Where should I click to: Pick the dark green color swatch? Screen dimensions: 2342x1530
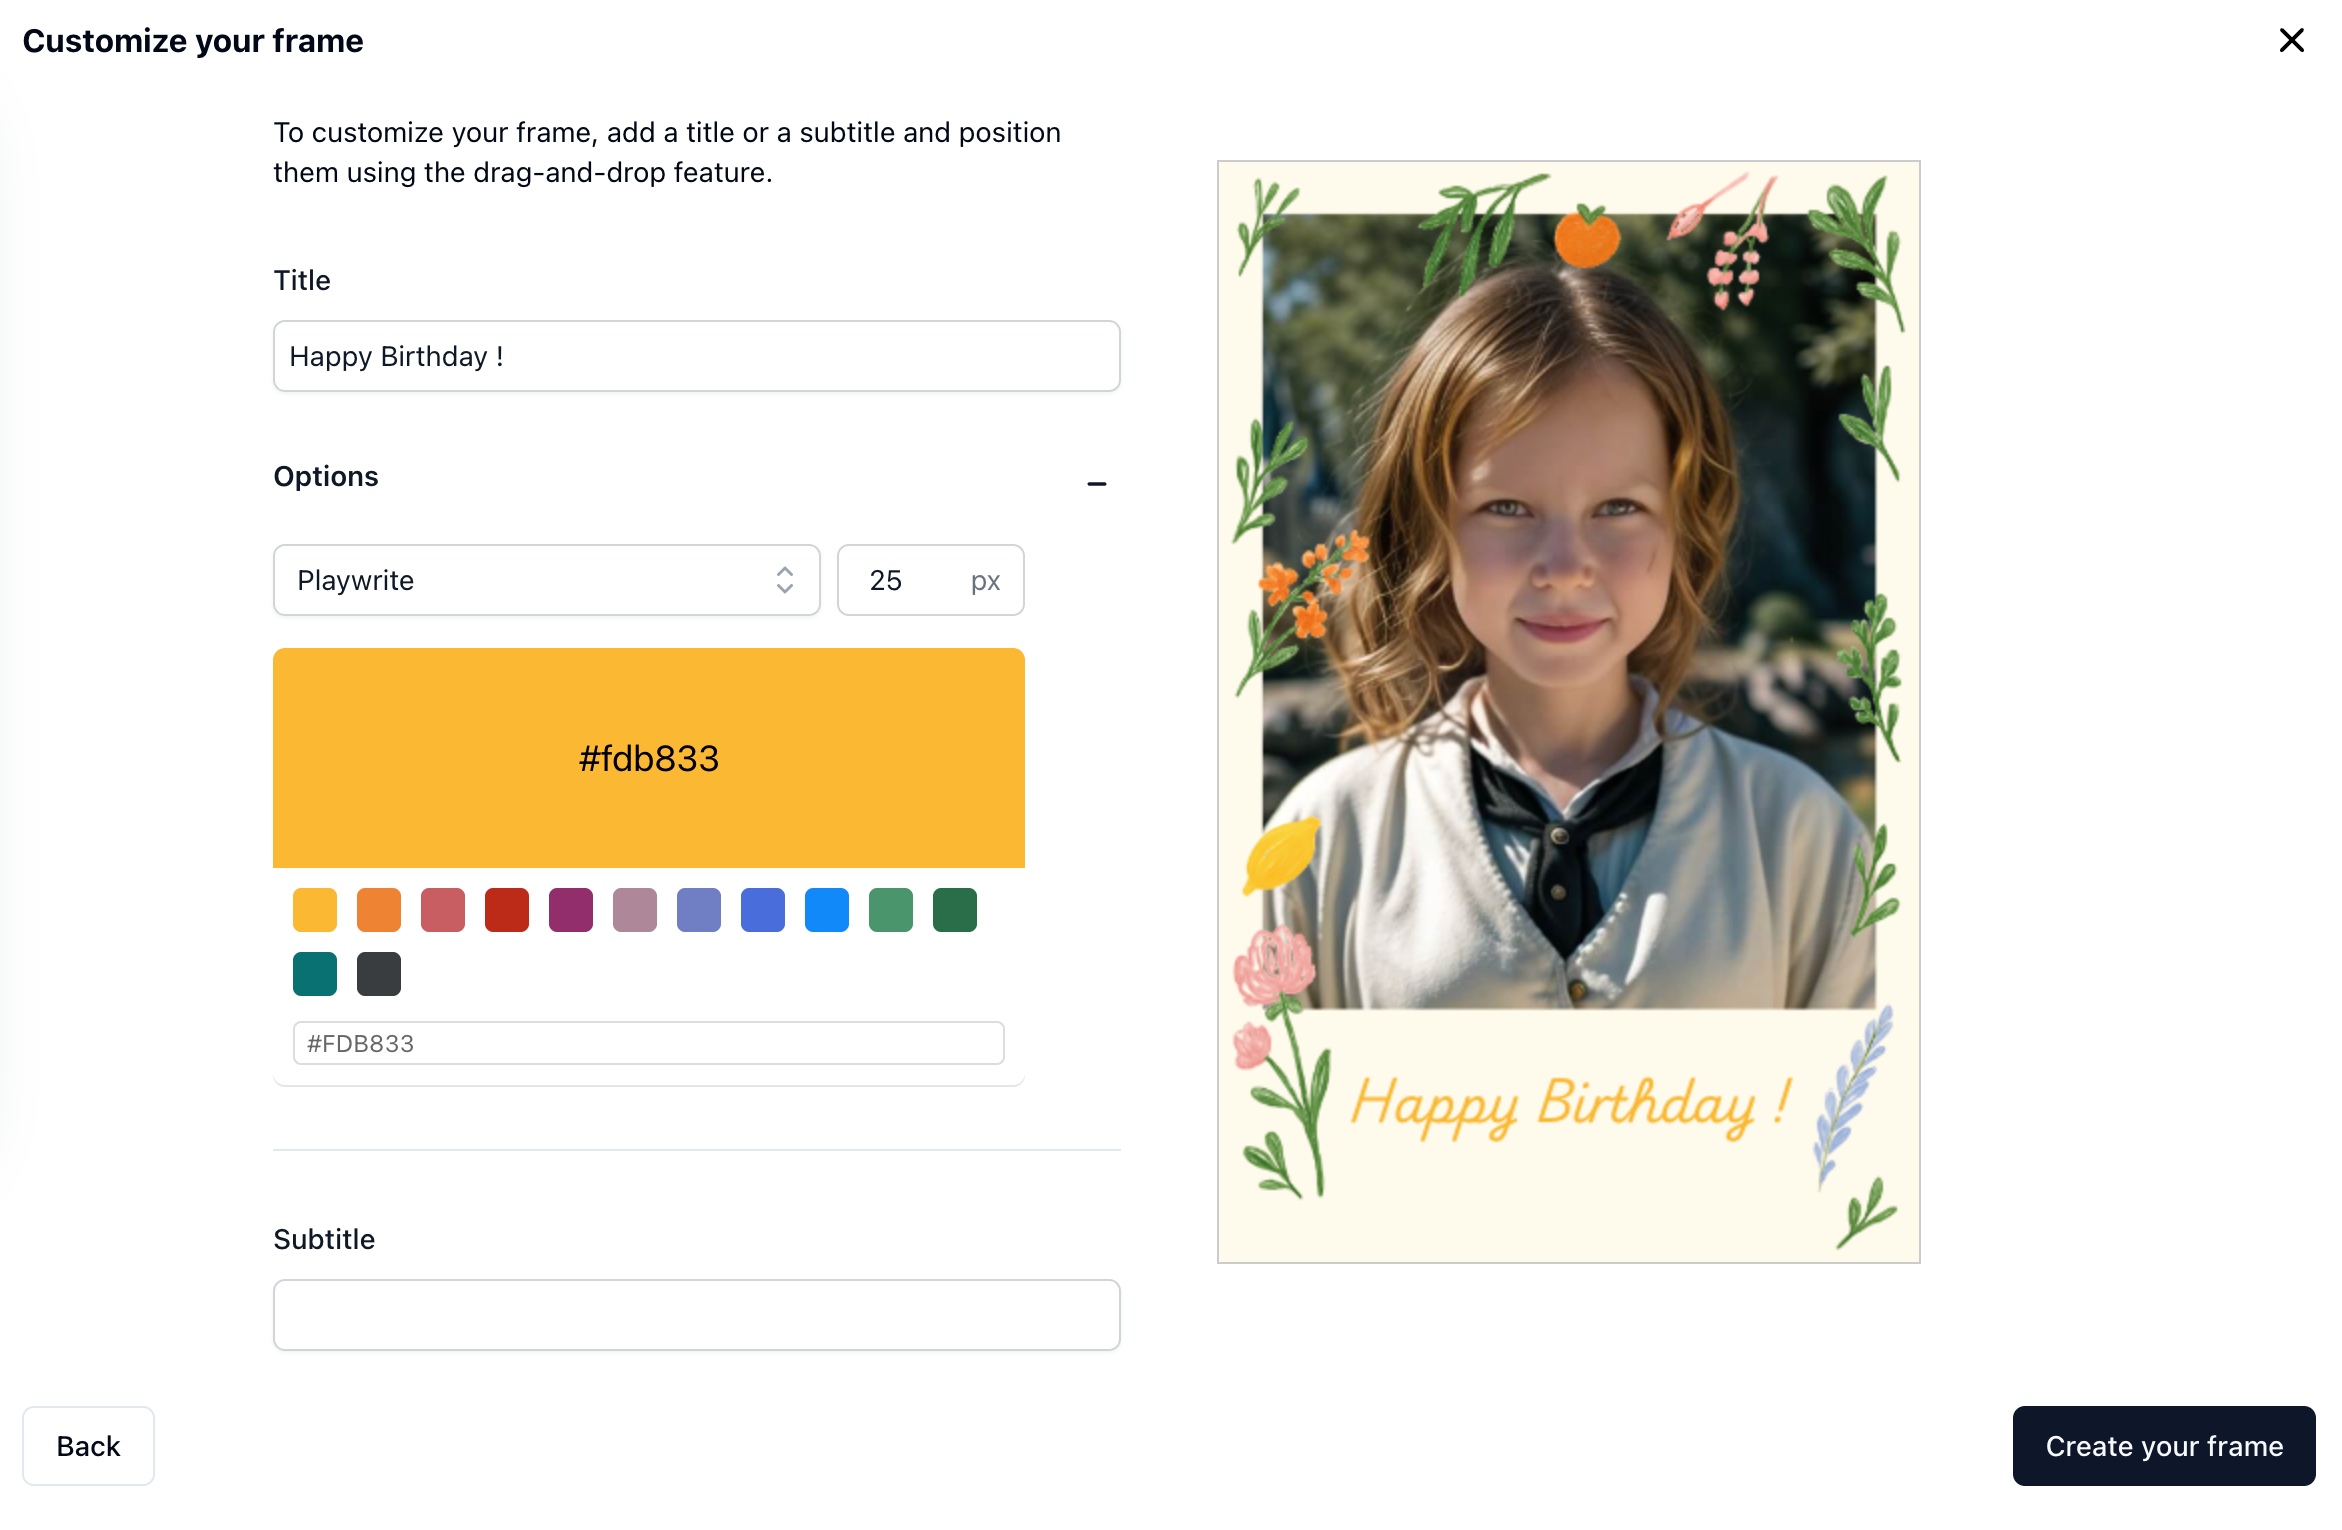pyautogui.click(x=955, y=910)
